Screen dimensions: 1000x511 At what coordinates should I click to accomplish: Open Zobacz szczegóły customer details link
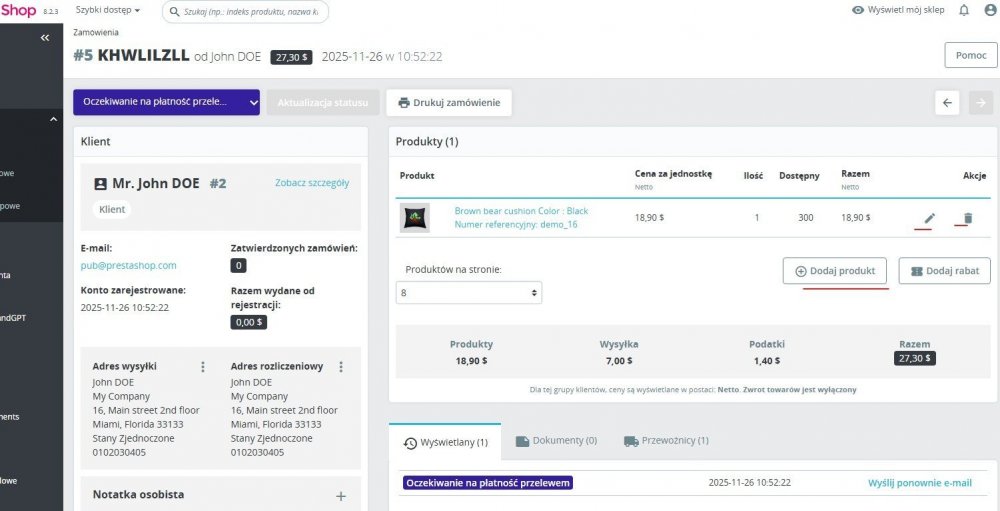(x=312, y=183)
